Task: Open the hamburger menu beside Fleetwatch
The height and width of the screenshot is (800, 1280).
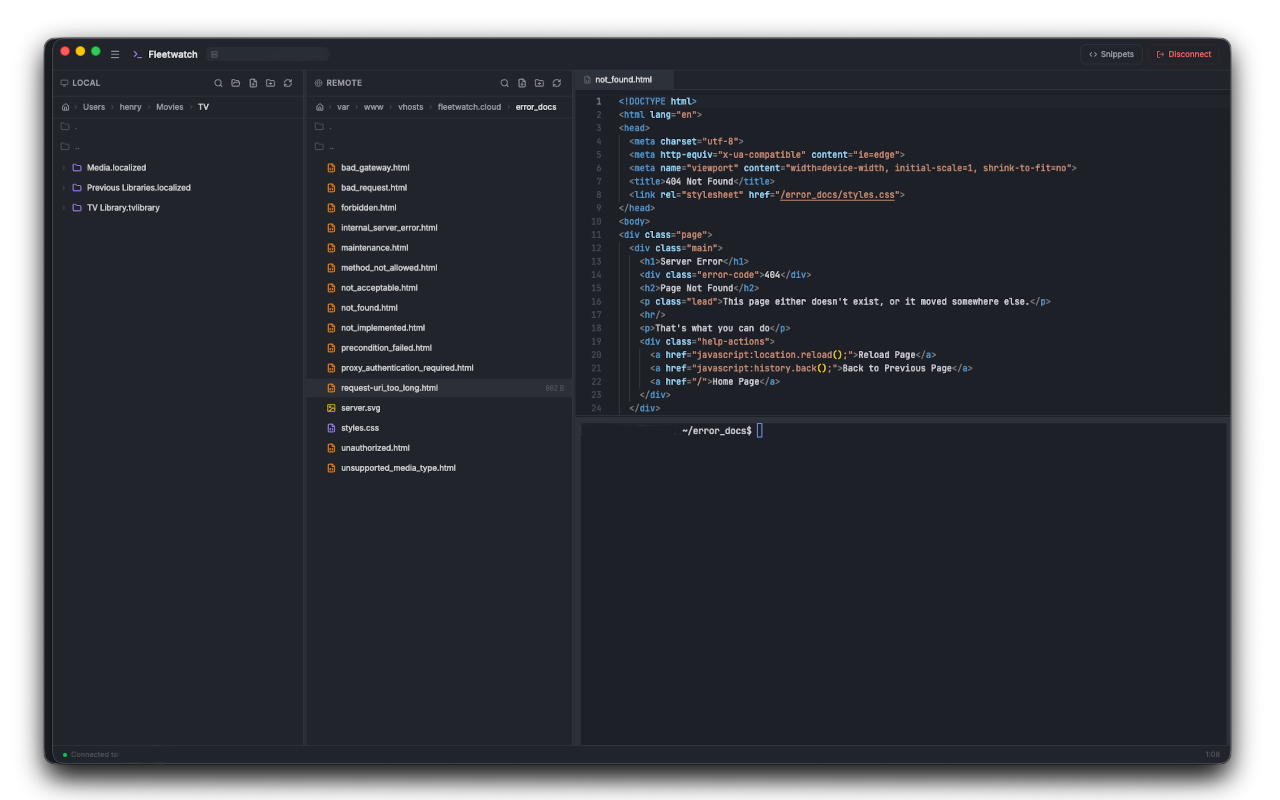Action: (115, 54)
